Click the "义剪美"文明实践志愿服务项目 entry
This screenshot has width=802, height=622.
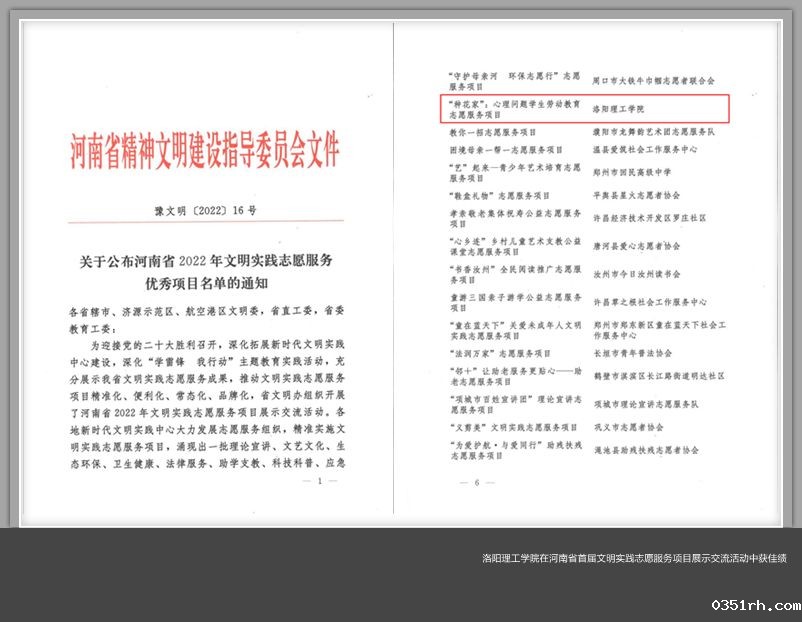pos(508,427)
